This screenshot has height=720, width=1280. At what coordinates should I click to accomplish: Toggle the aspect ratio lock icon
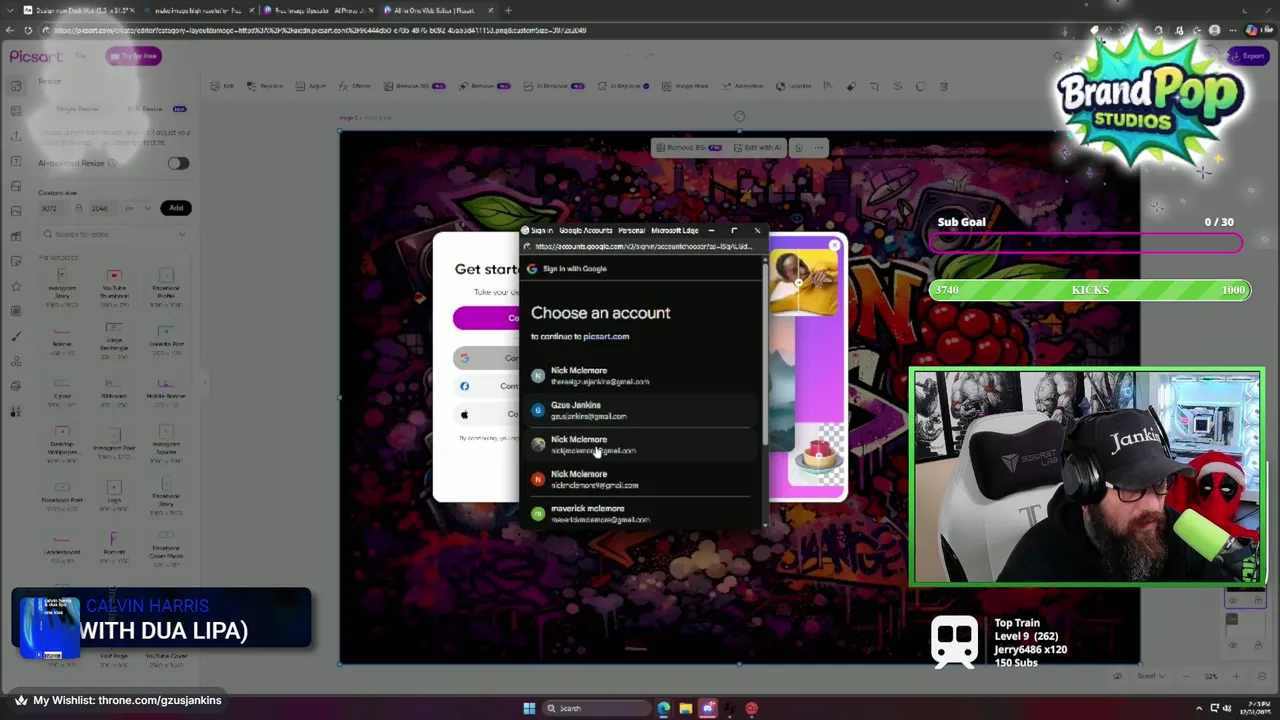tap(78, 208)
